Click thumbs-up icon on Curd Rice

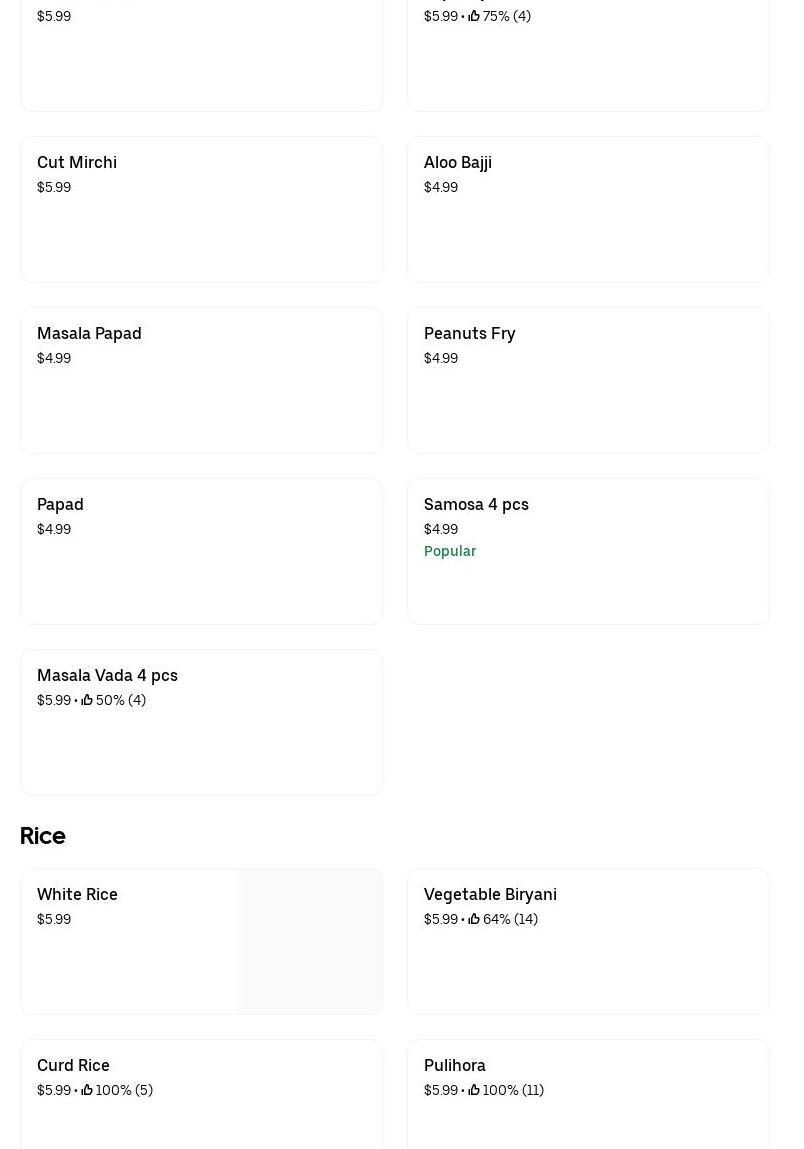87,1090
